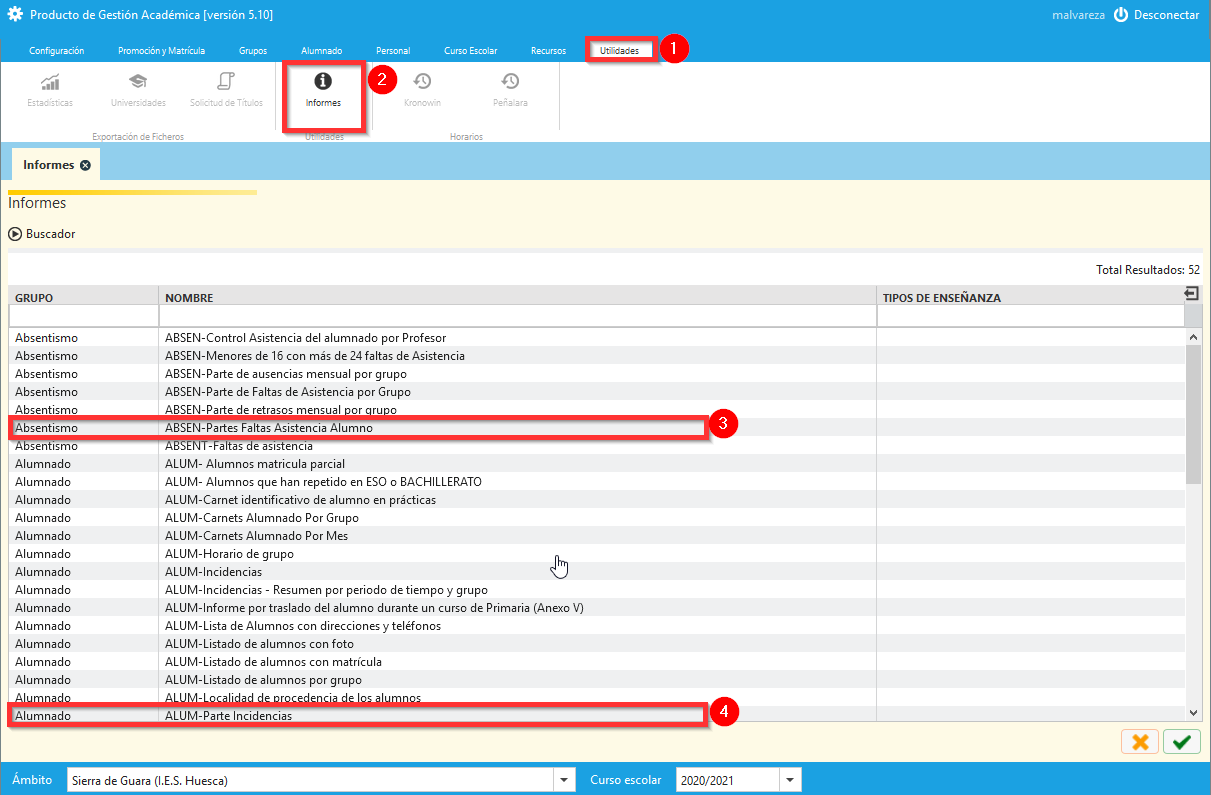Click the NOMBRE filter input field
This screenshot has height=795, width=1211.
coord(517,316)
